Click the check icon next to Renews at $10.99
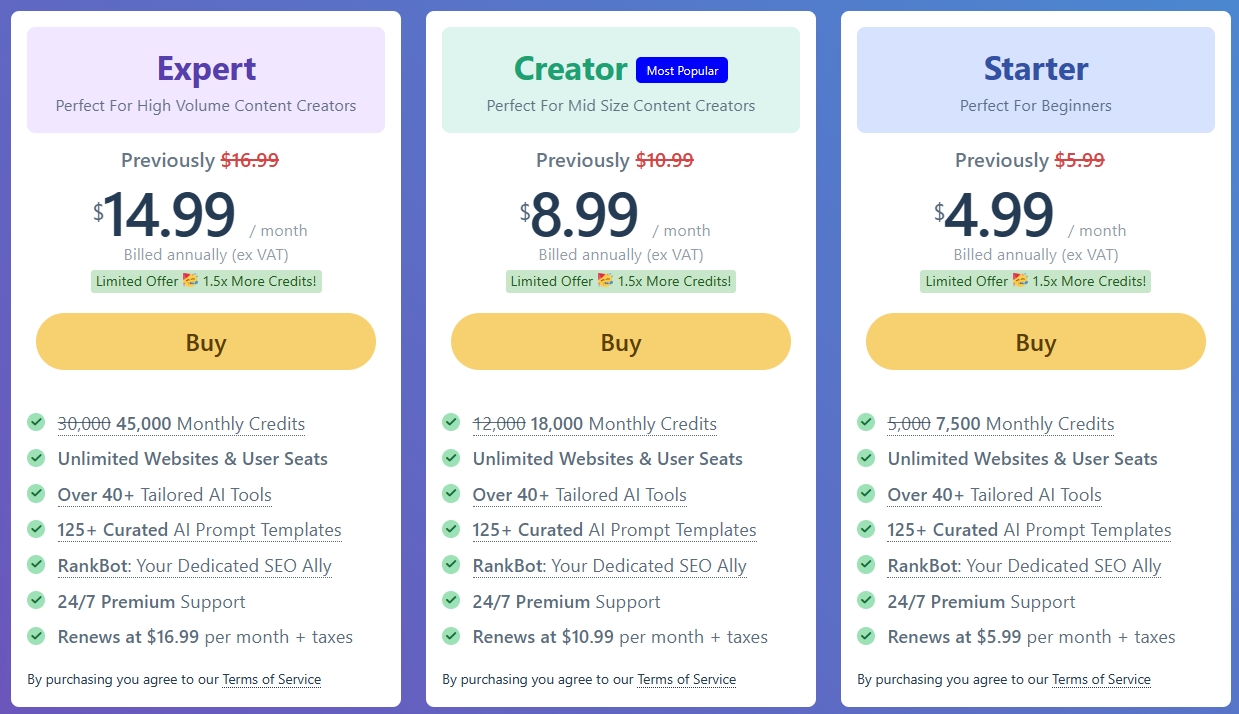1239x714 pixels. pos(451,636)
